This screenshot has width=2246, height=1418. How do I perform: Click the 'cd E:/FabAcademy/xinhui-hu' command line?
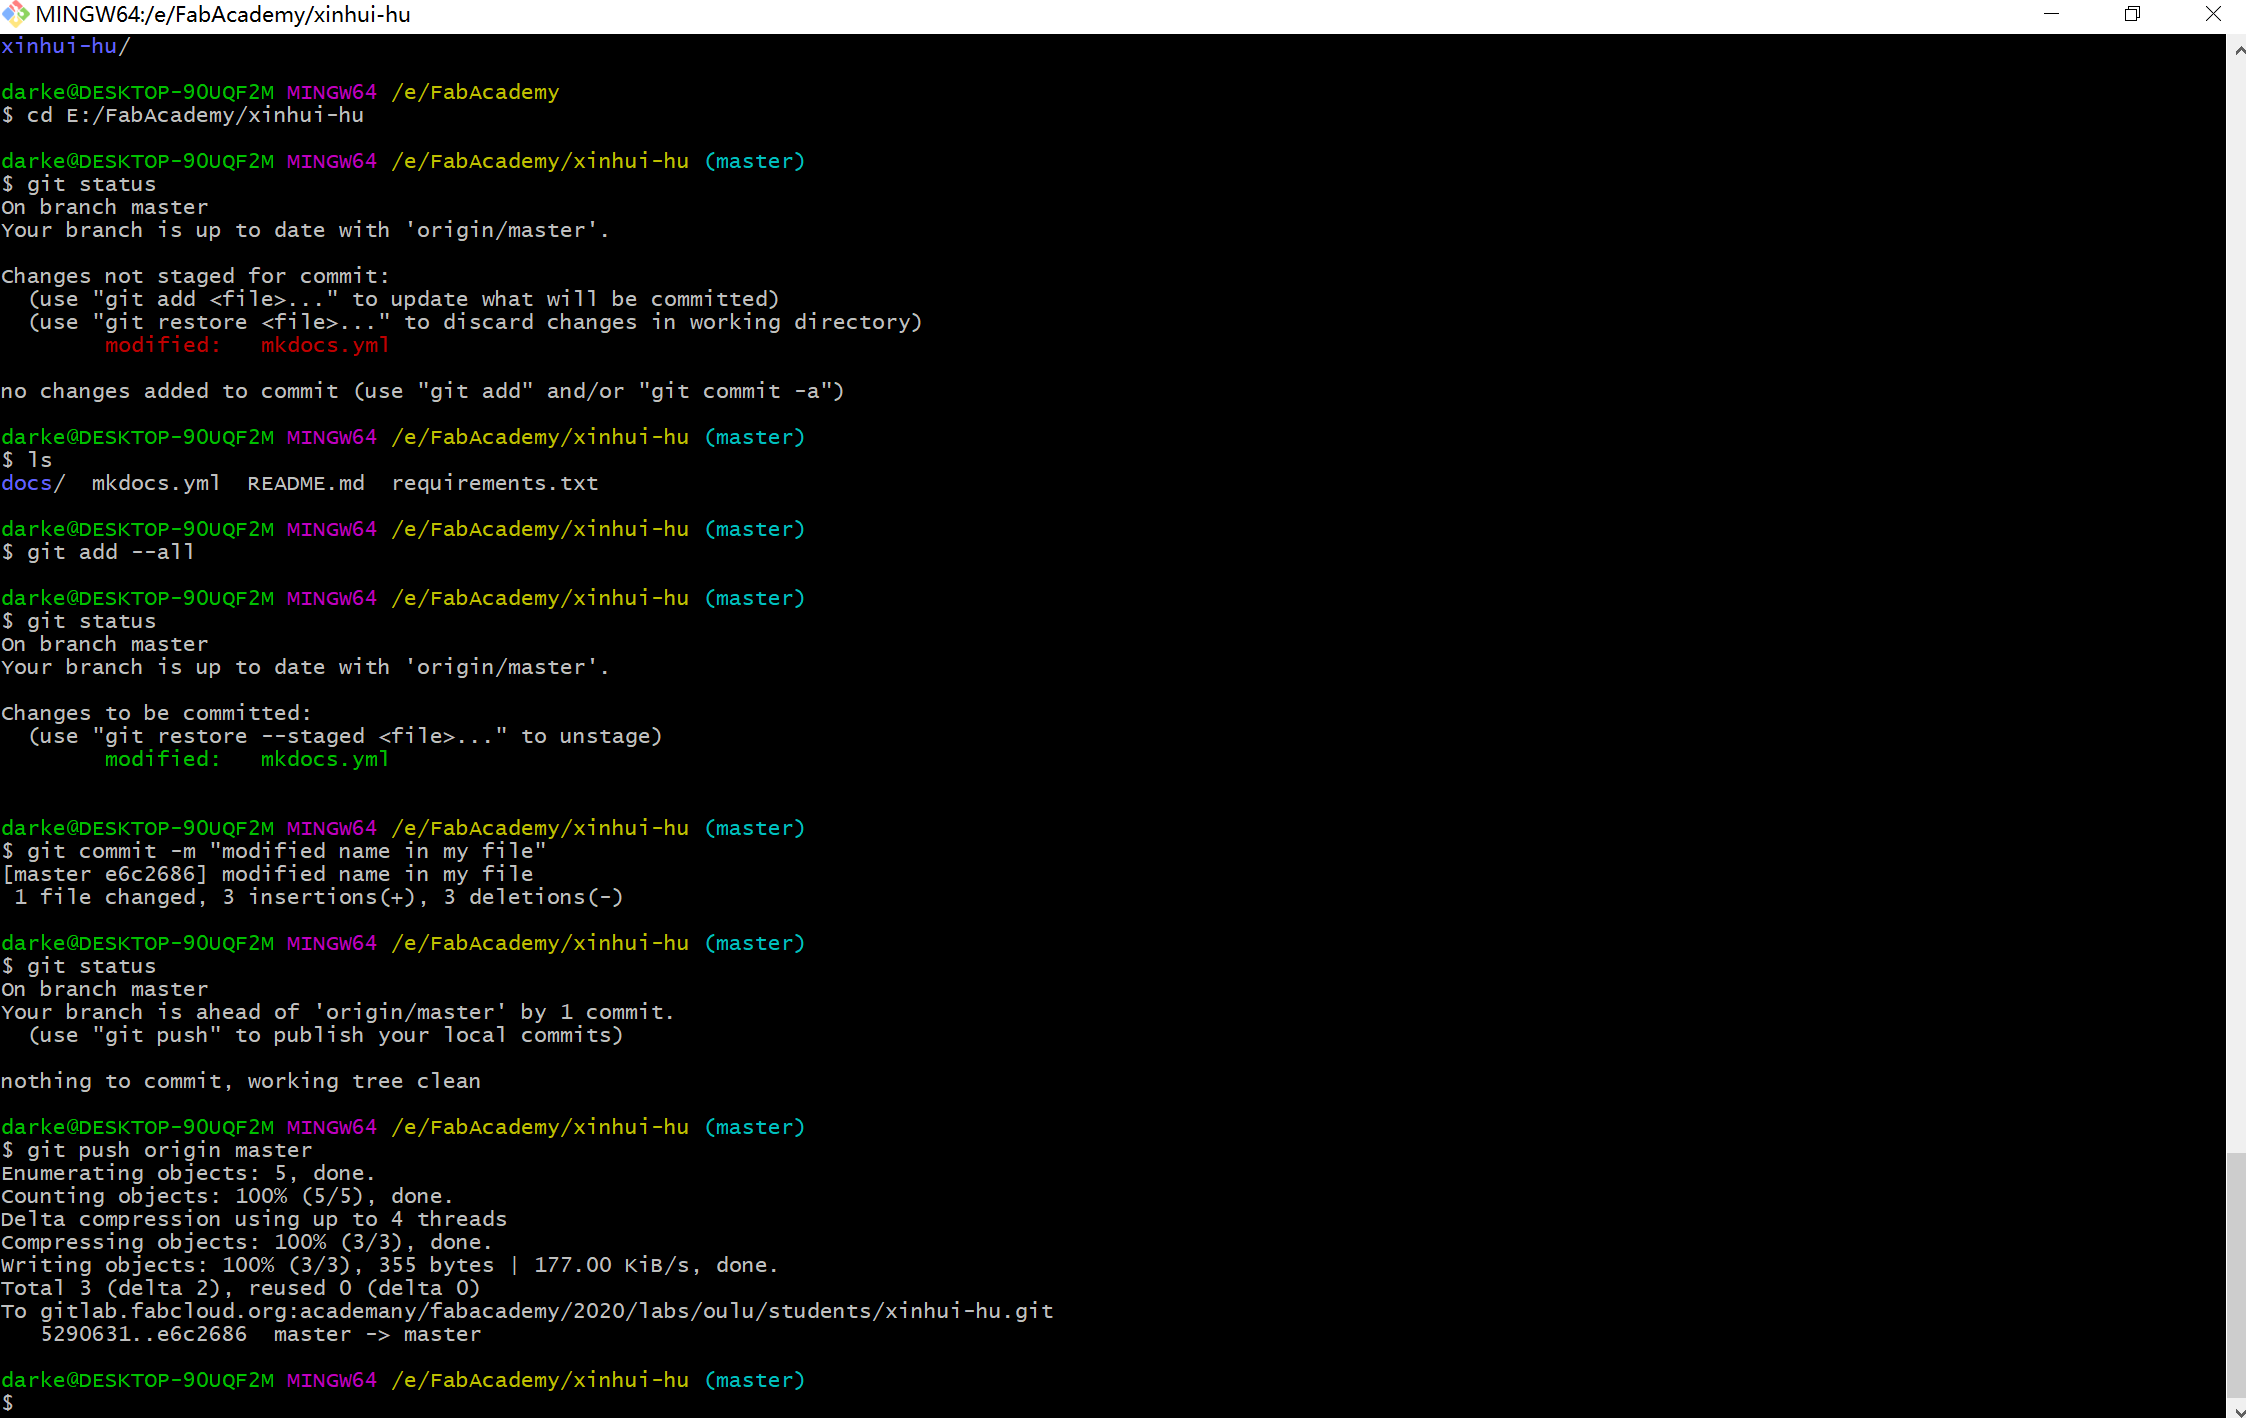pos(183,115)
